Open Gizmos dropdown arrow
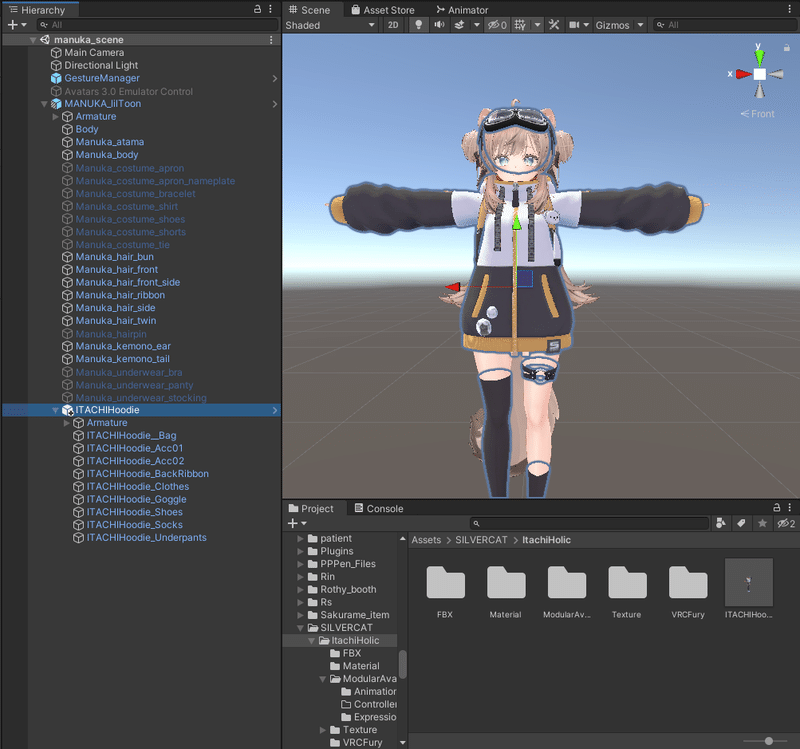800x749 pixels. coord(640,25)
